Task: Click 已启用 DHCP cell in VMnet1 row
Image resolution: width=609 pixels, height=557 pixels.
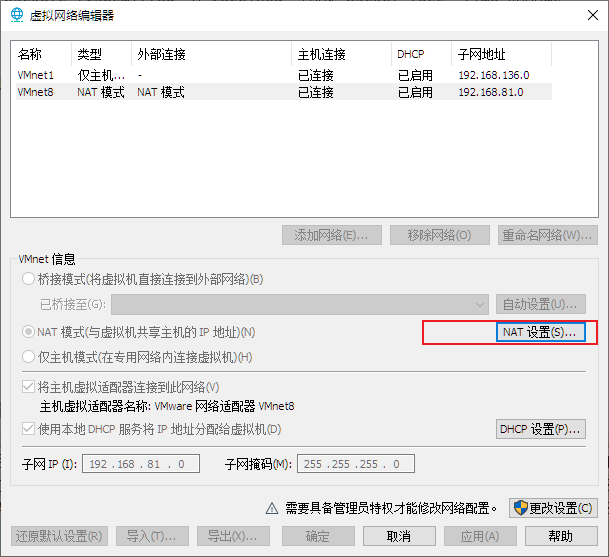Action: tap(415, 75)
